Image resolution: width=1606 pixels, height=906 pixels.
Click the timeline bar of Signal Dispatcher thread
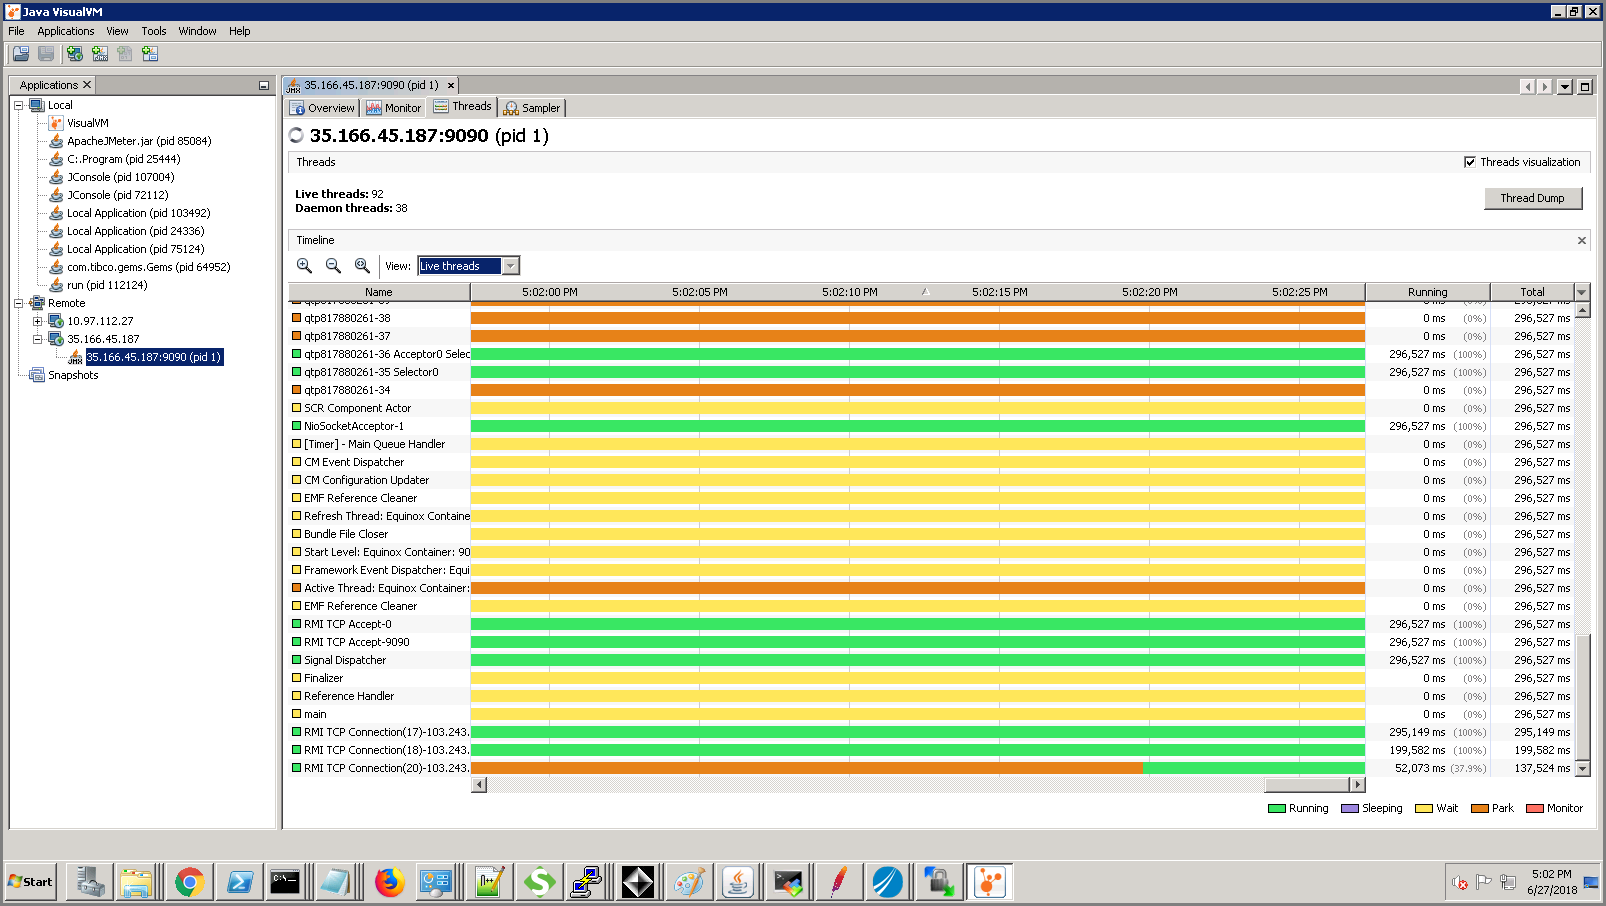(917, 660)
